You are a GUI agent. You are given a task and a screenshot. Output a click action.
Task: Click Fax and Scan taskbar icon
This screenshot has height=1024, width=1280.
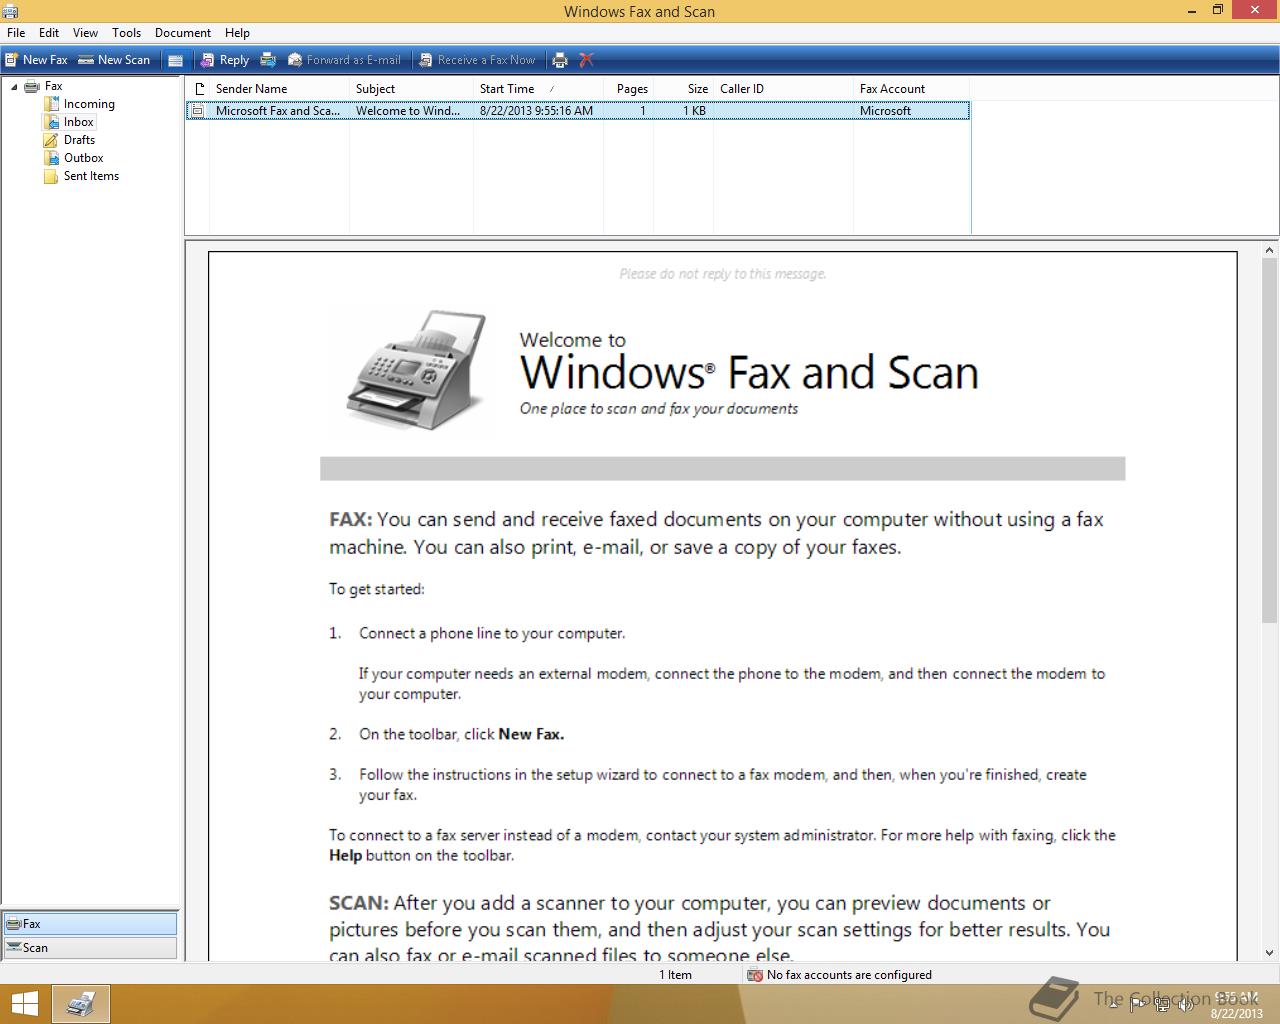point(81,1004)
